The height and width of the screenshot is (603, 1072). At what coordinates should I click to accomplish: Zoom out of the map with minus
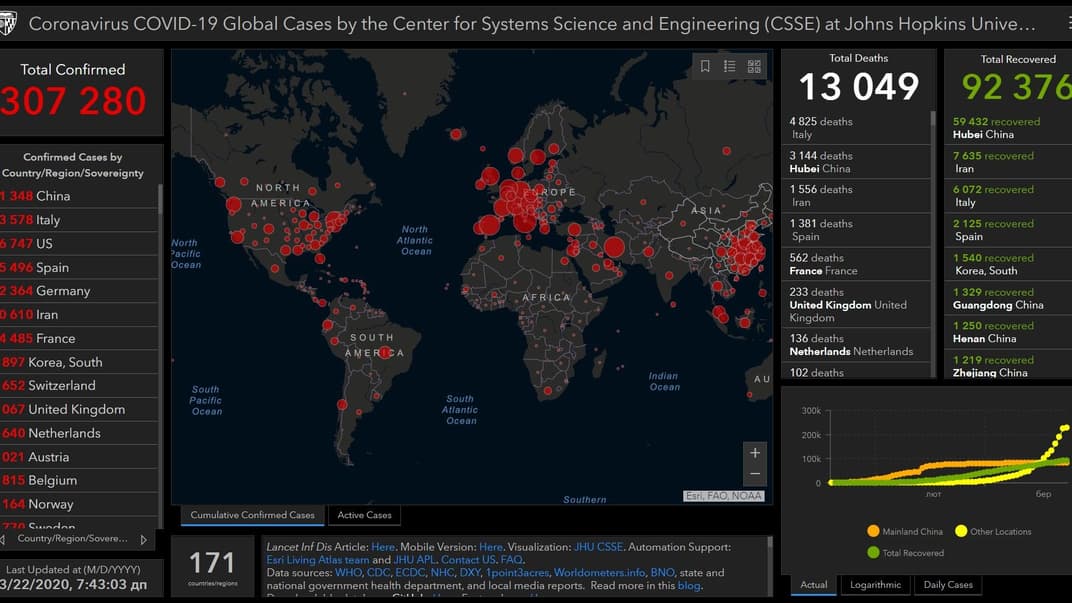tap(755, 474)
